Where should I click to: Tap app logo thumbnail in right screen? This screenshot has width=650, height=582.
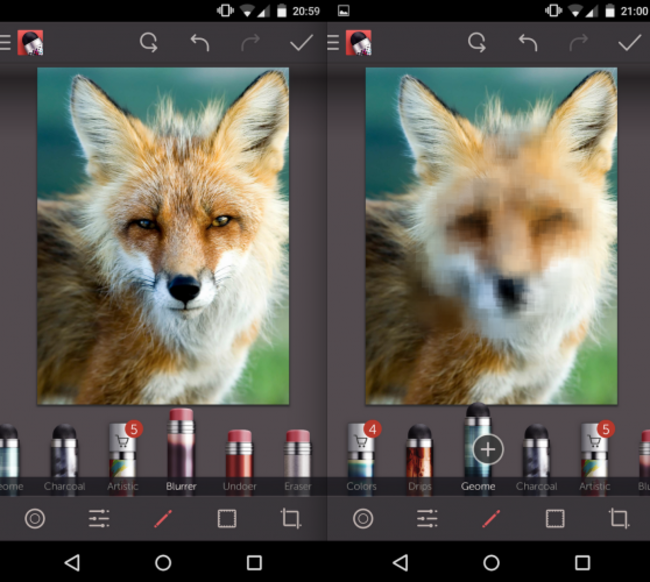point(359,42)
